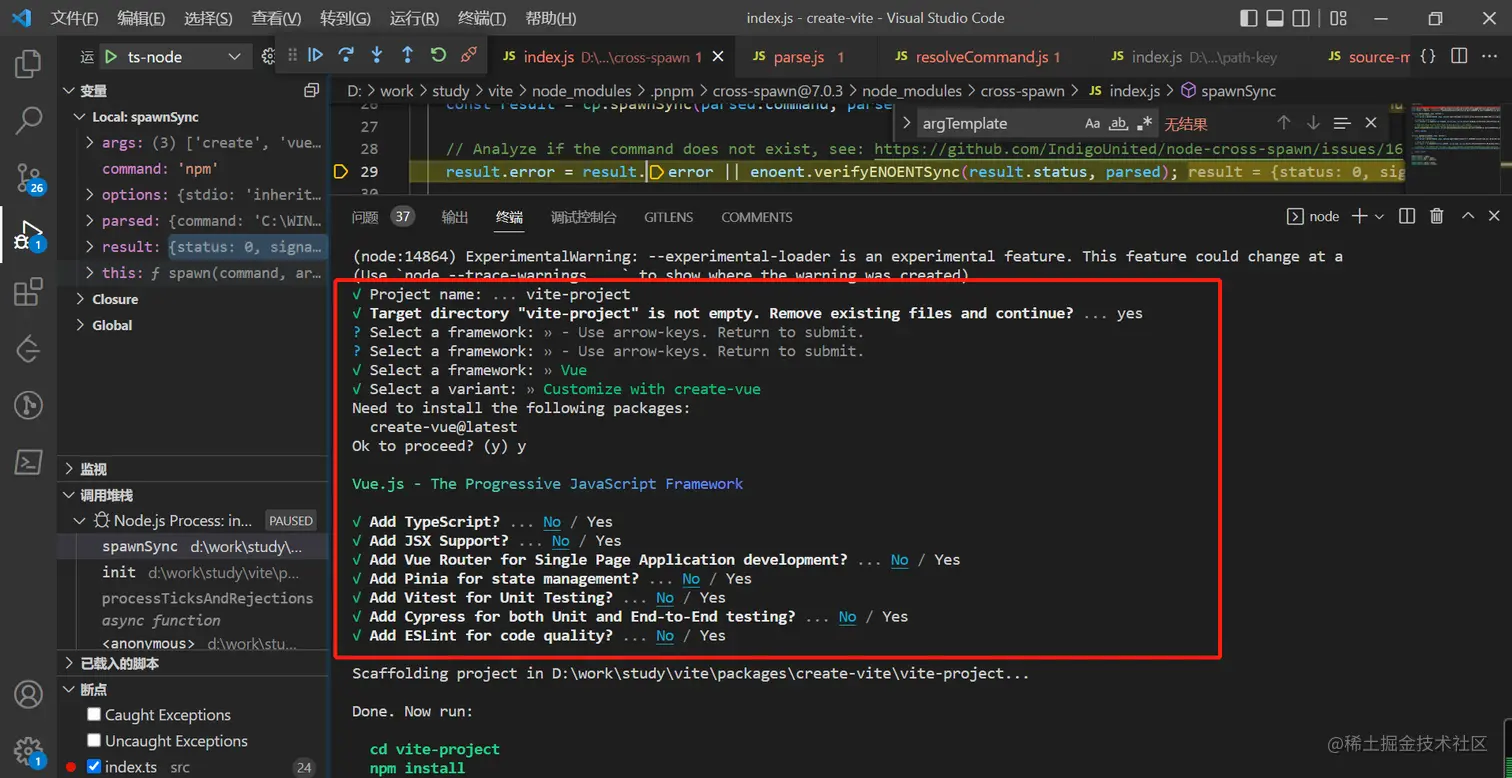1512x778 pixels.
Task: Toggle Match Whole Word in find widget
Action: pyautogui.click(x=1119, y=123)
